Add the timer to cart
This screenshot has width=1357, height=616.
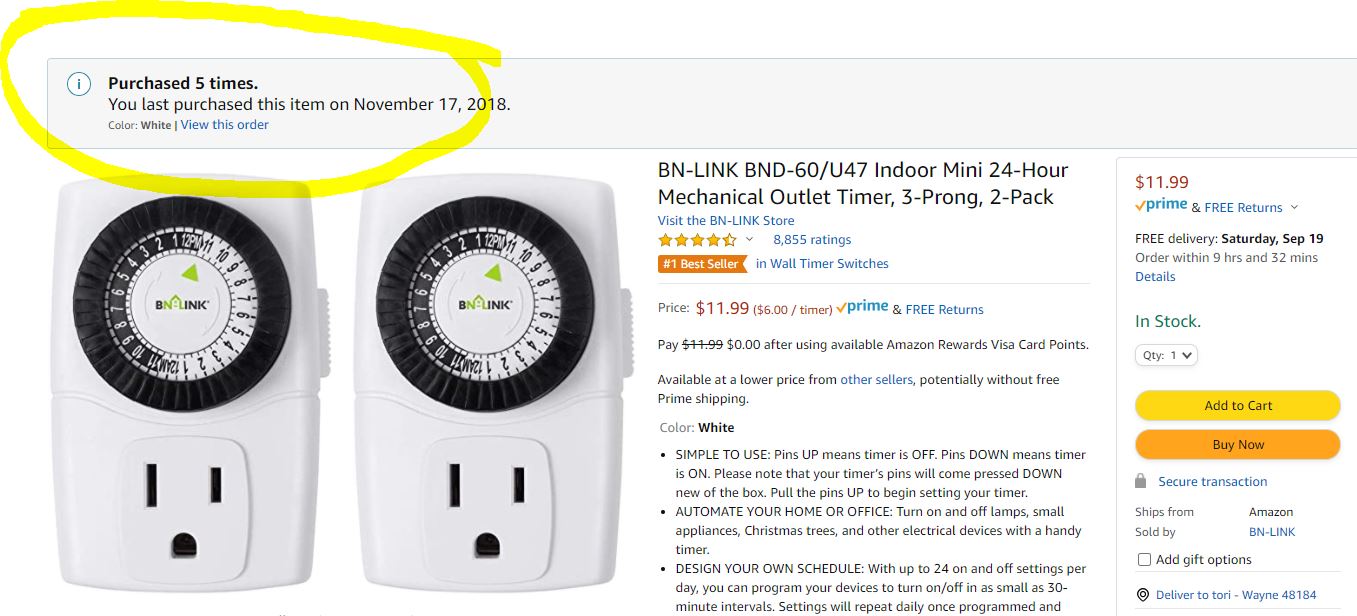[x=1238, y=405]
